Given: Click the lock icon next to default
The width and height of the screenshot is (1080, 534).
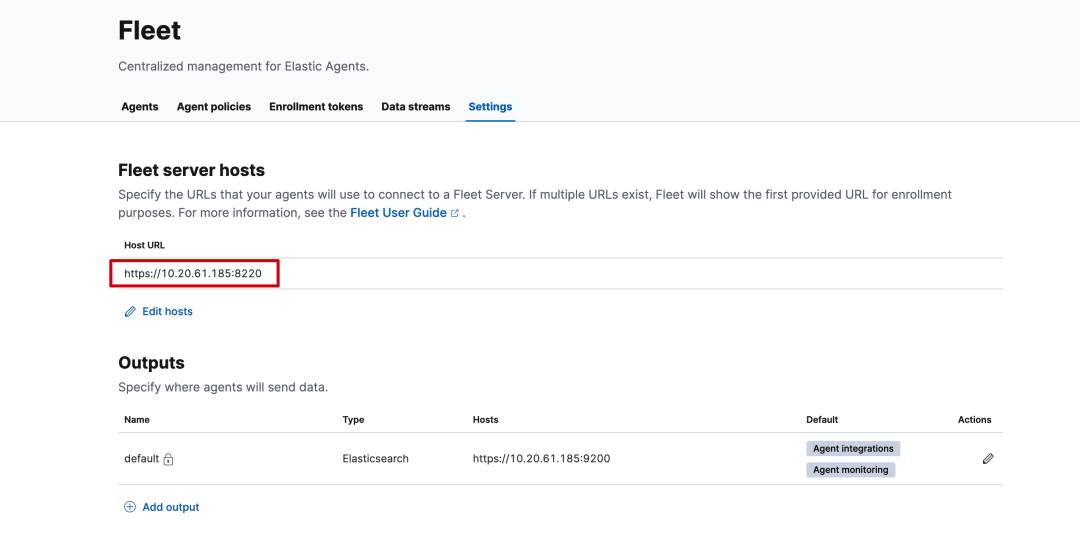Looking at the screenshot, I should tap(169, 460).
